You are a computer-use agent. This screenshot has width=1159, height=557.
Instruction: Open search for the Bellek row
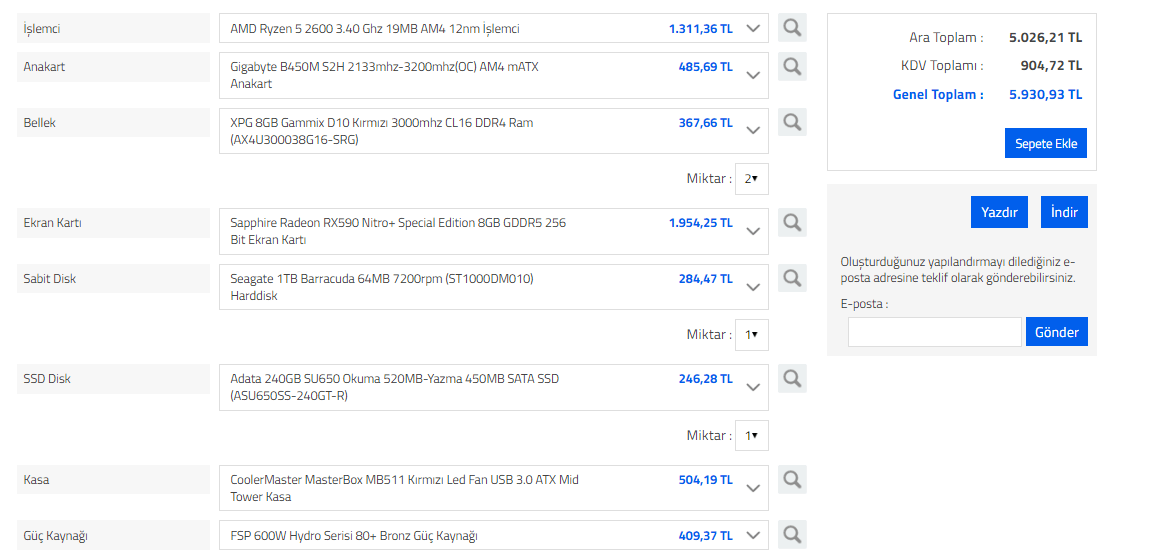pyautogui.click(x=792, y=122)
